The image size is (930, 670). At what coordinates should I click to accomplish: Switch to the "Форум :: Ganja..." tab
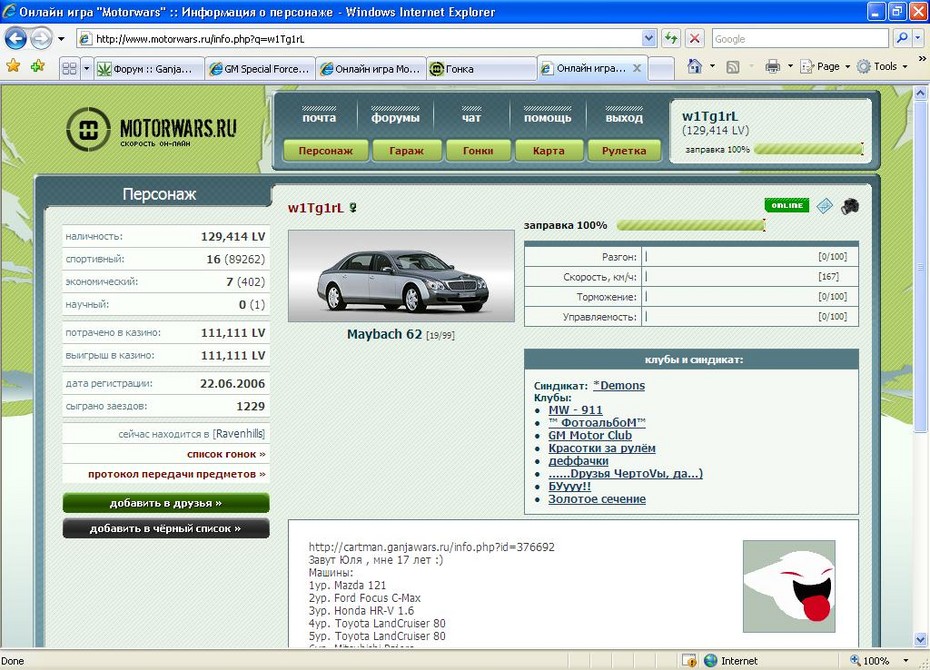[149, 69]
